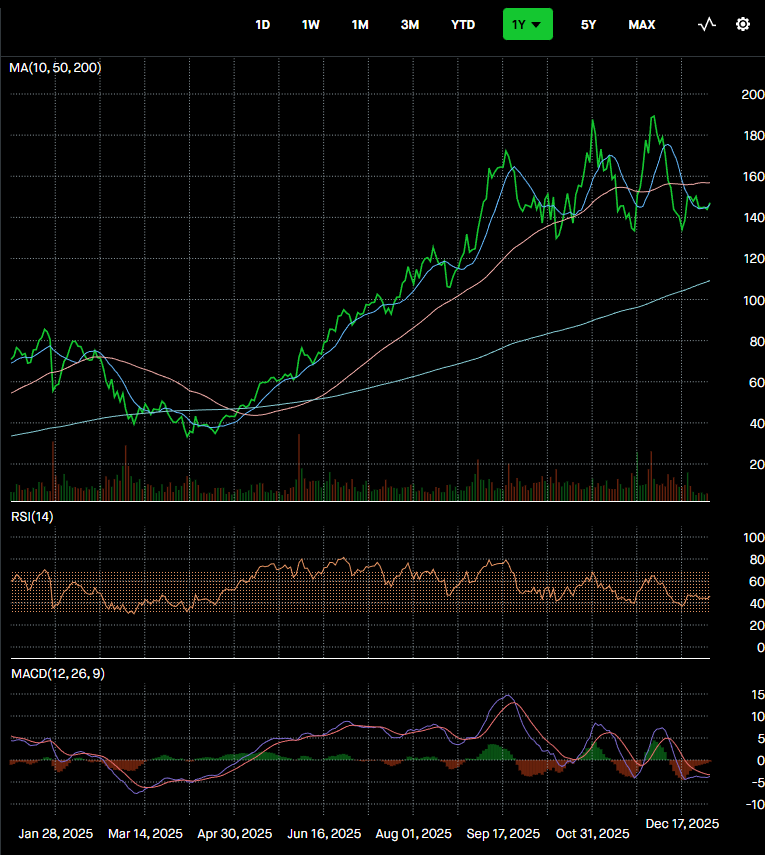Click the Apr 30, 2025 date label
Viewport: 765px width, 855px height.
point(234,834)
